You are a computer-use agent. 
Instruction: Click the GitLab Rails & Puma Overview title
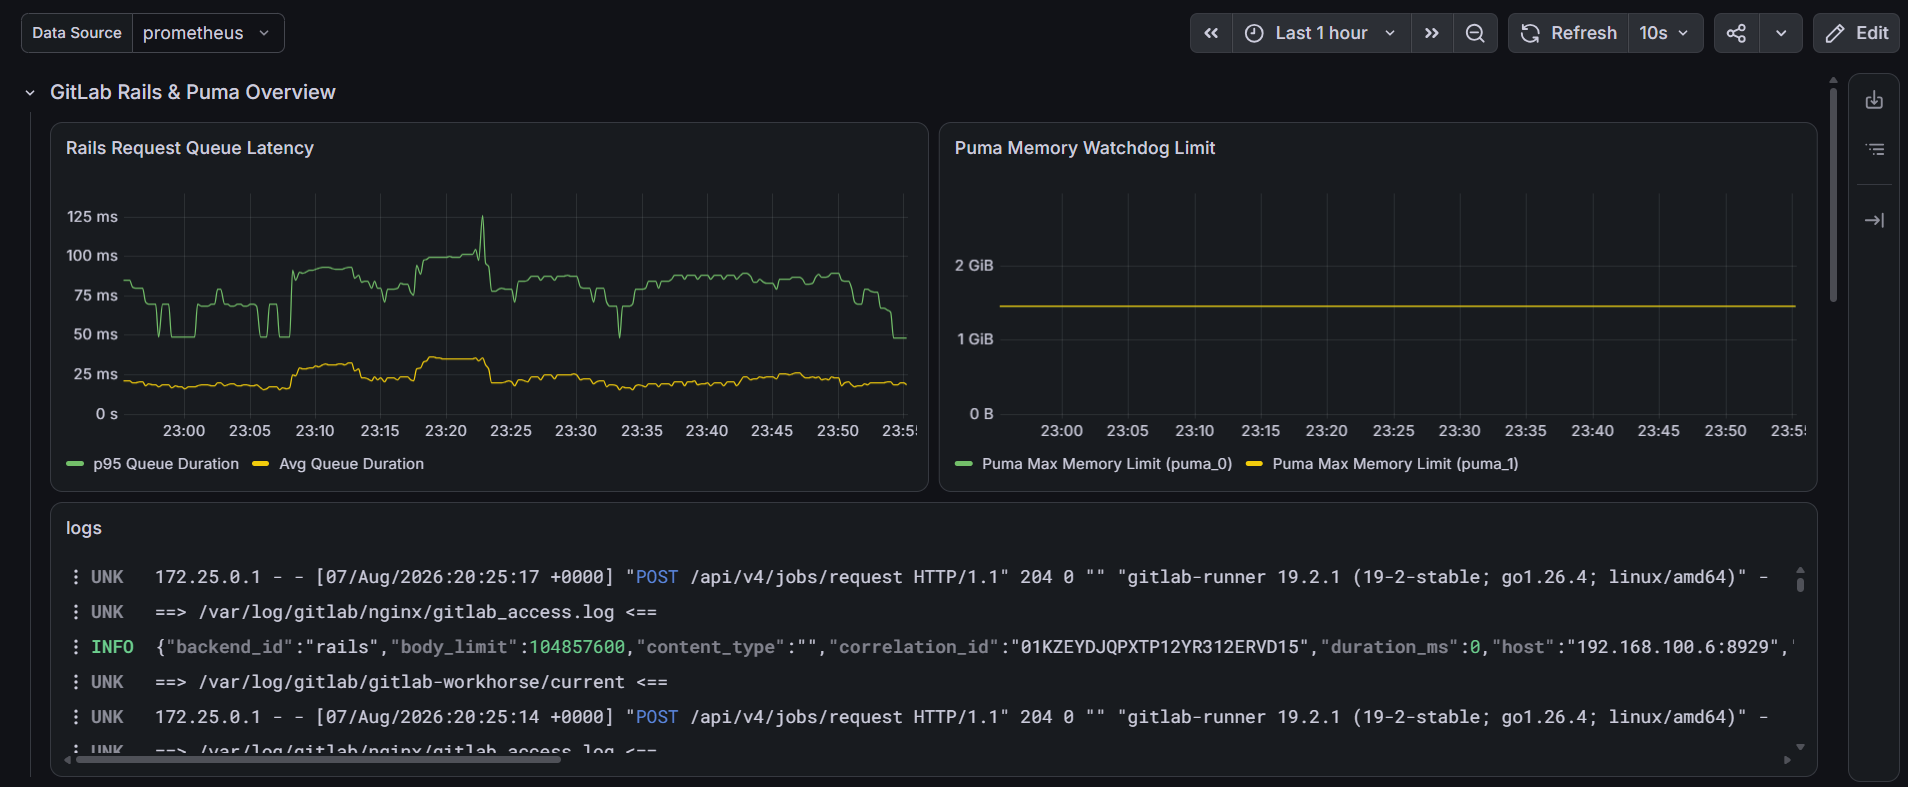click(193, 92)
